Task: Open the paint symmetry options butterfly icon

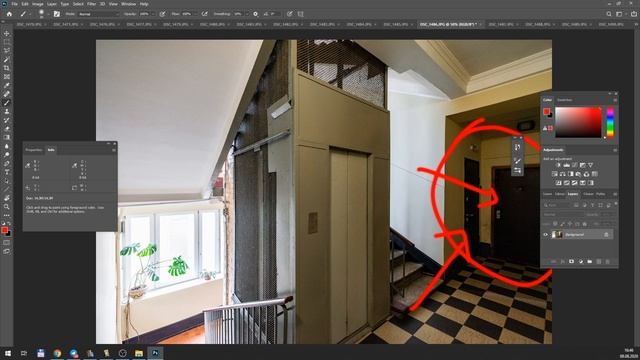Action: [x=300, y=14]
